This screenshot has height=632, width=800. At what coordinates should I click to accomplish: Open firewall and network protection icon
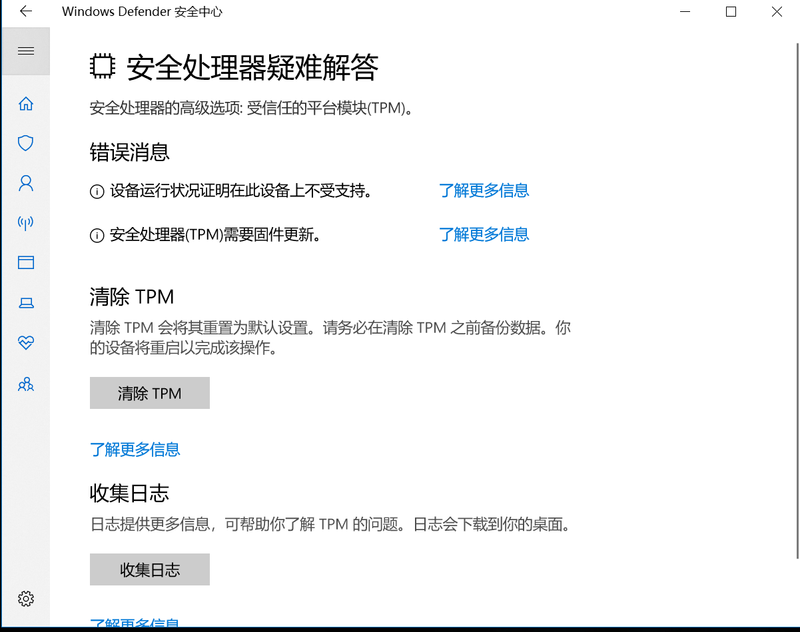coord(26,223)
